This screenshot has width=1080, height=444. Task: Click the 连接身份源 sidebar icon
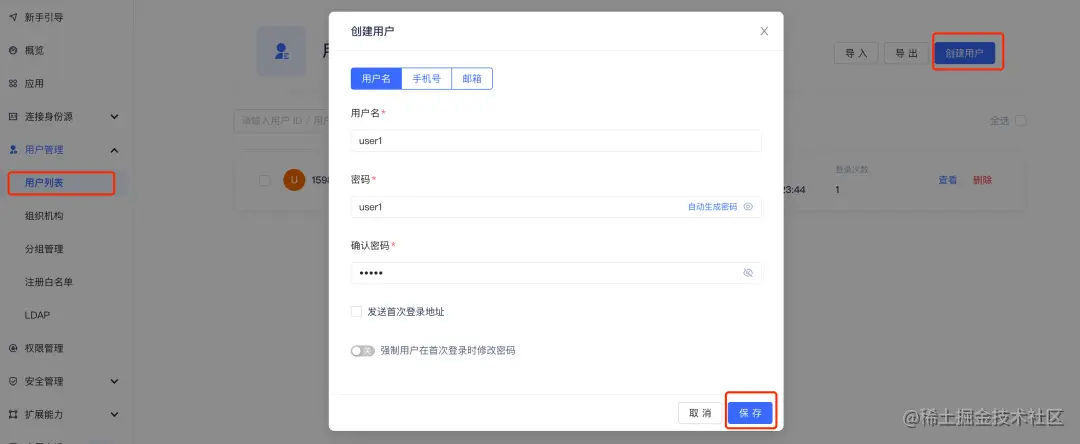pos(12,116)
